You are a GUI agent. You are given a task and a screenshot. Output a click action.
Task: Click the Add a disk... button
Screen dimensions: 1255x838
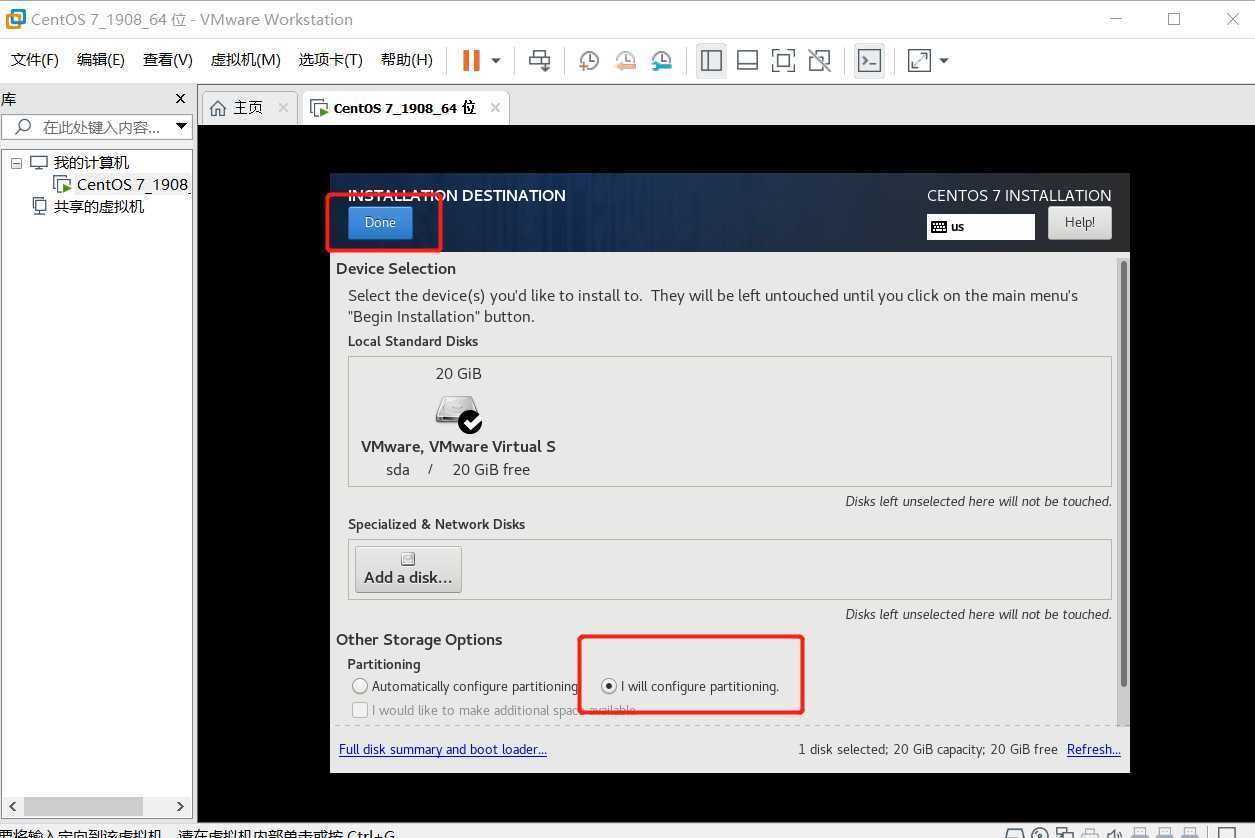tap(408, 569)
